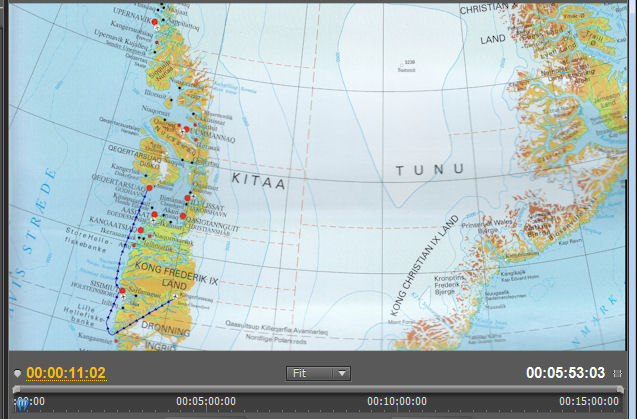Click the small round icon left of current timecode
Screen dimensions: 637x419
(x=18, y=374)
